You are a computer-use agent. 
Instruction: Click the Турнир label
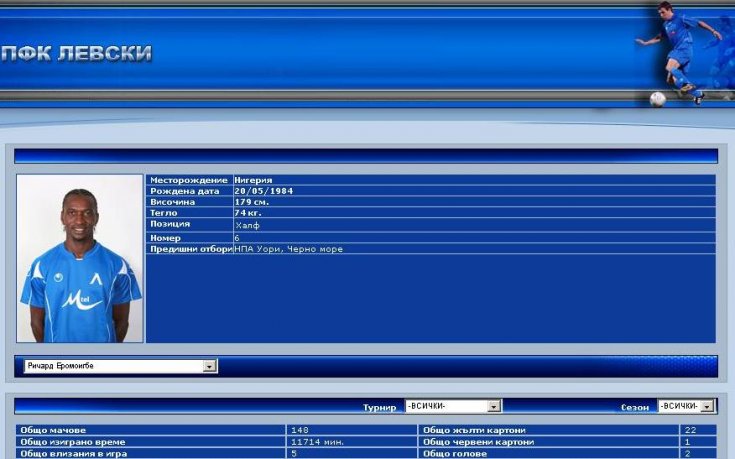(x=379, y=407)
